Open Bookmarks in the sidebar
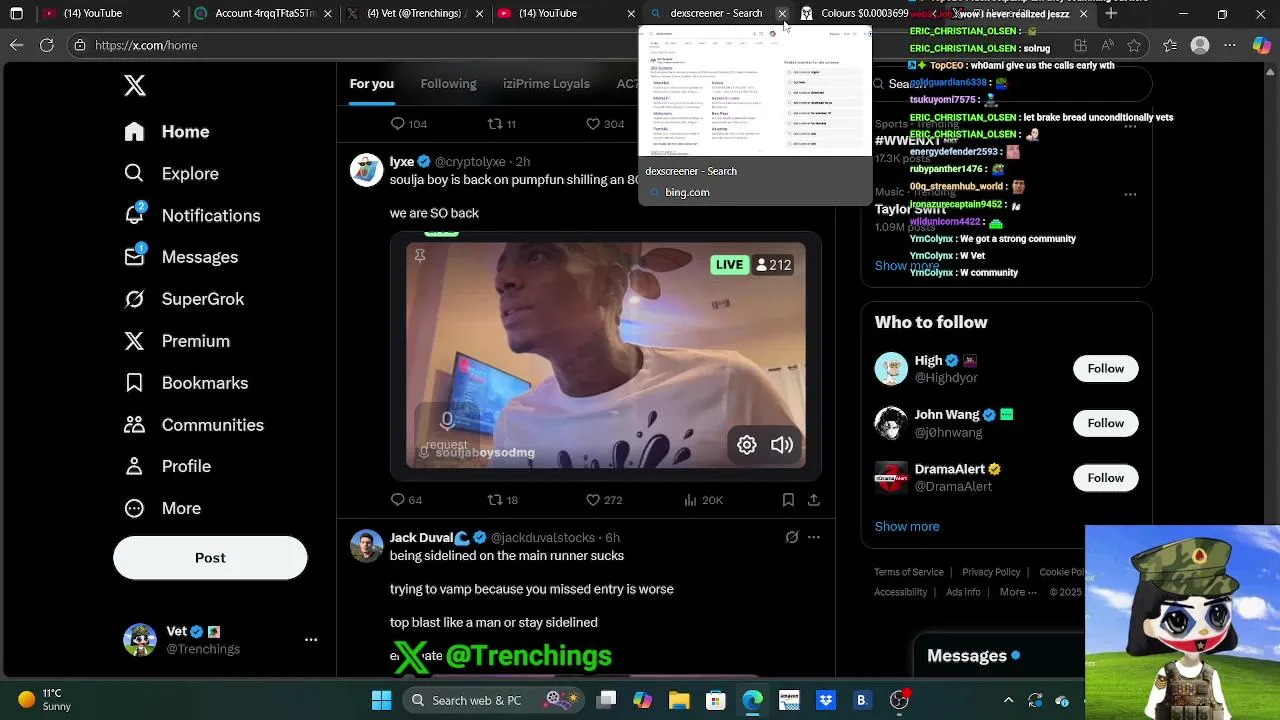Viewport: 1280px width, 720px height. pyautogui.click(x=186, y=383)
